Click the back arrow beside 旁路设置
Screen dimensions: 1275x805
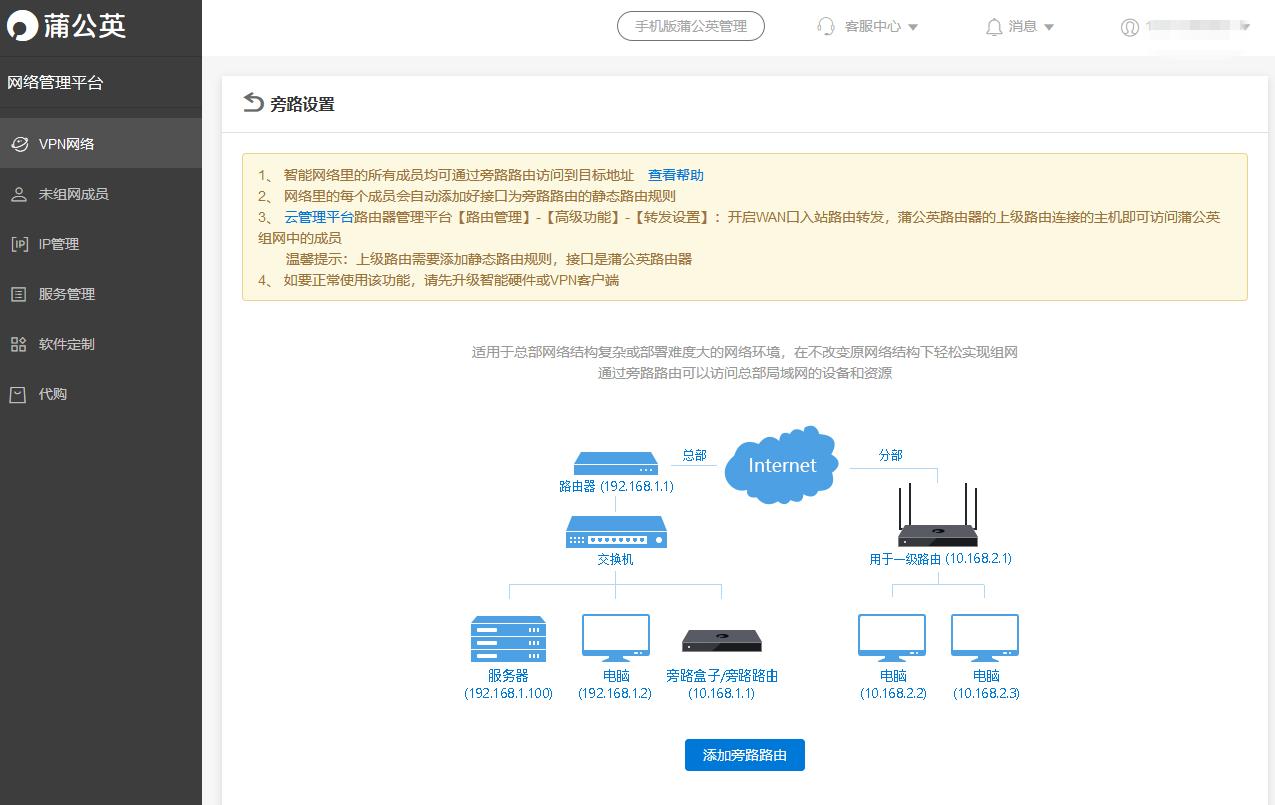(x=253, y=103)
